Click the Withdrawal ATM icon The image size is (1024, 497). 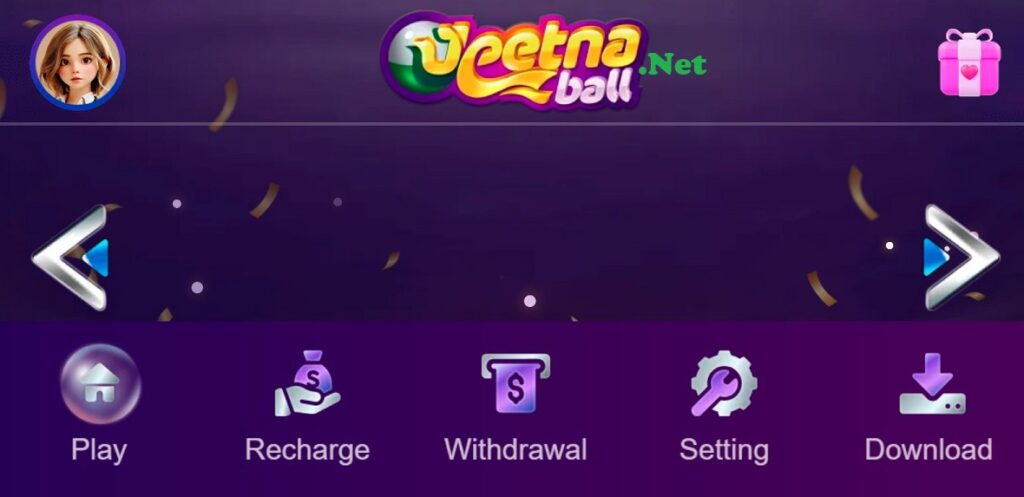tap(515, 383)
